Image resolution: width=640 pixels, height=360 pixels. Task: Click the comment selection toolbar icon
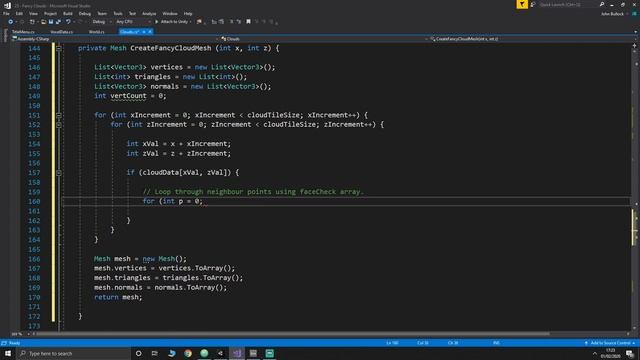[231, 22]
